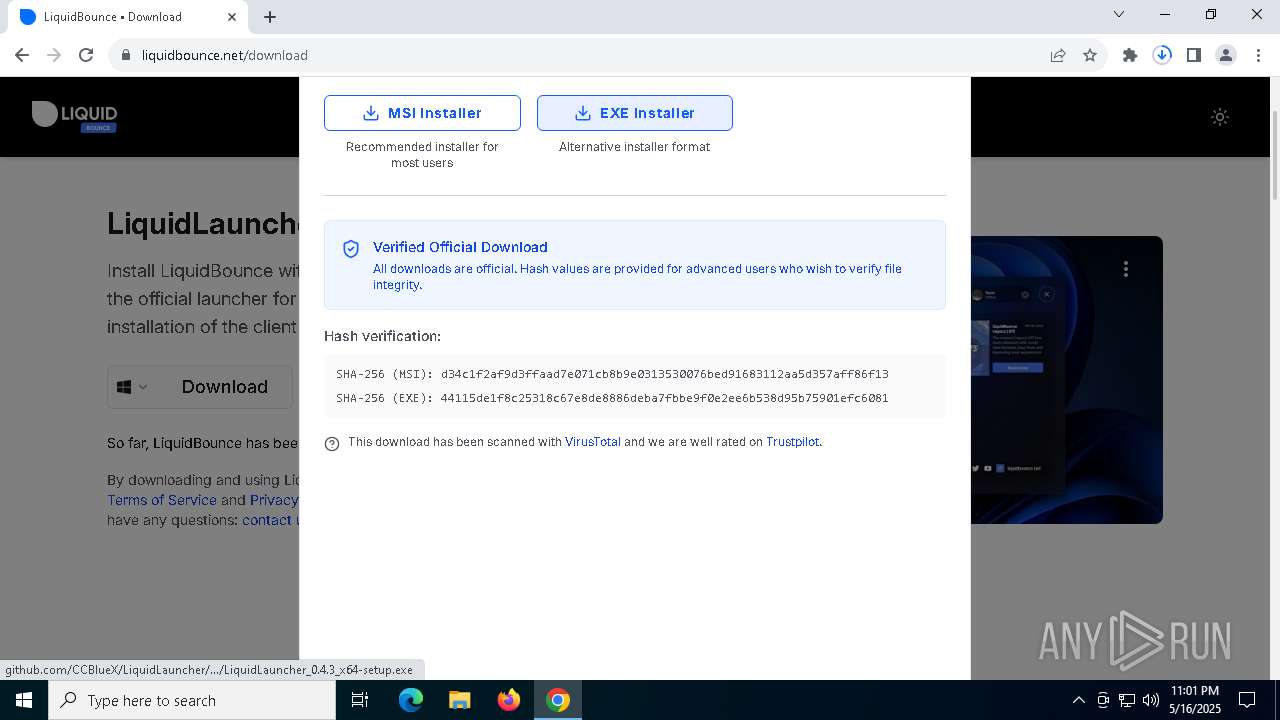Click the LiquidBounce logo
Viewport: 1280px width, 720px height.
tap(75, 116)
